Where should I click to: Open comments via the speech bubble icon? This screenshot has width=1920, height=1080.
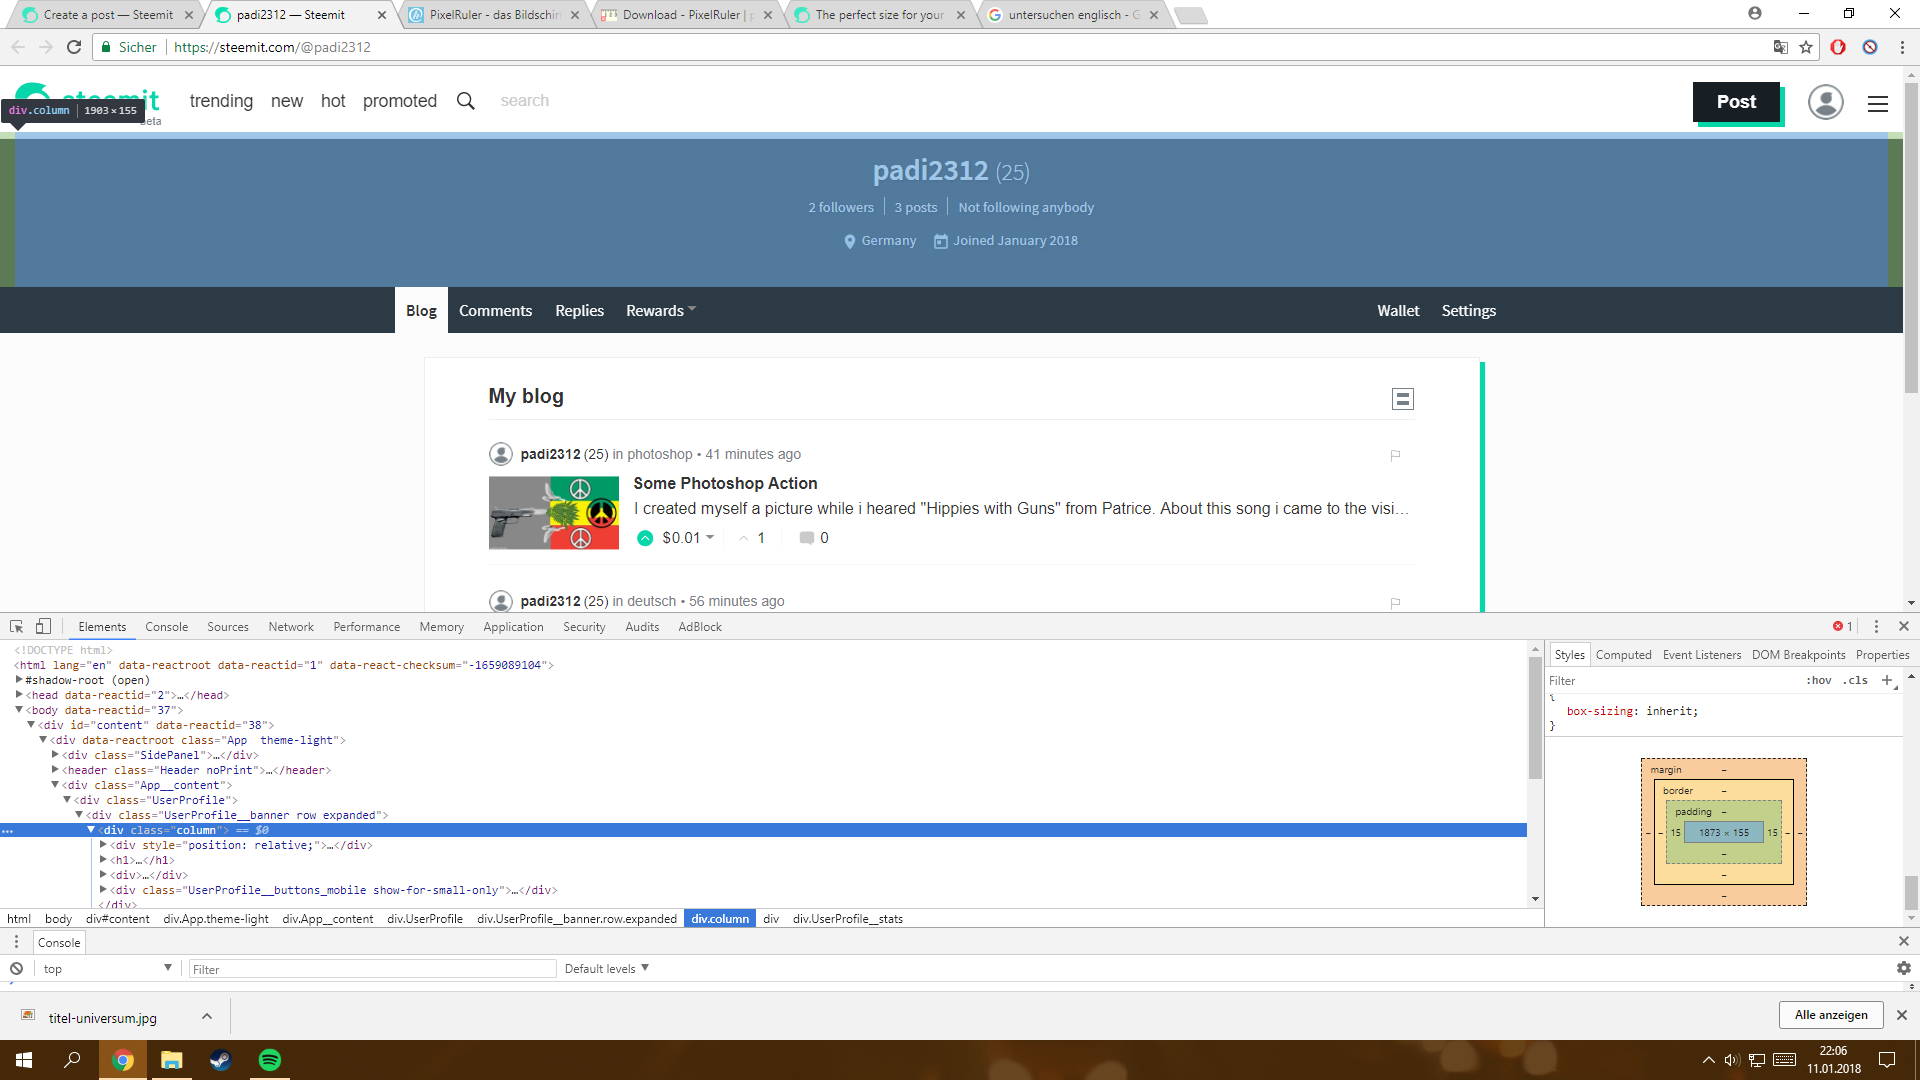(806, 538)
